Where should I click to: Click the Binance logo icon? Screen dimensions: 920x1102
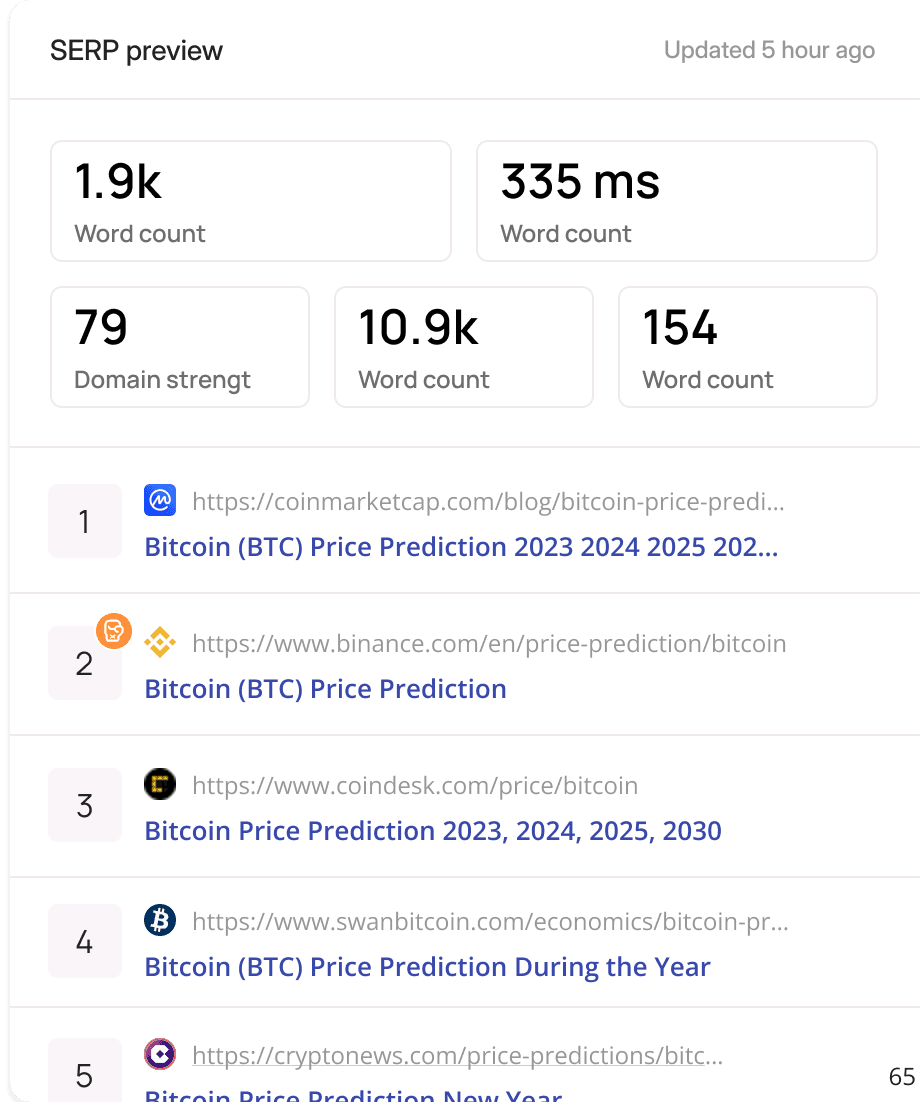pos(160,643)
